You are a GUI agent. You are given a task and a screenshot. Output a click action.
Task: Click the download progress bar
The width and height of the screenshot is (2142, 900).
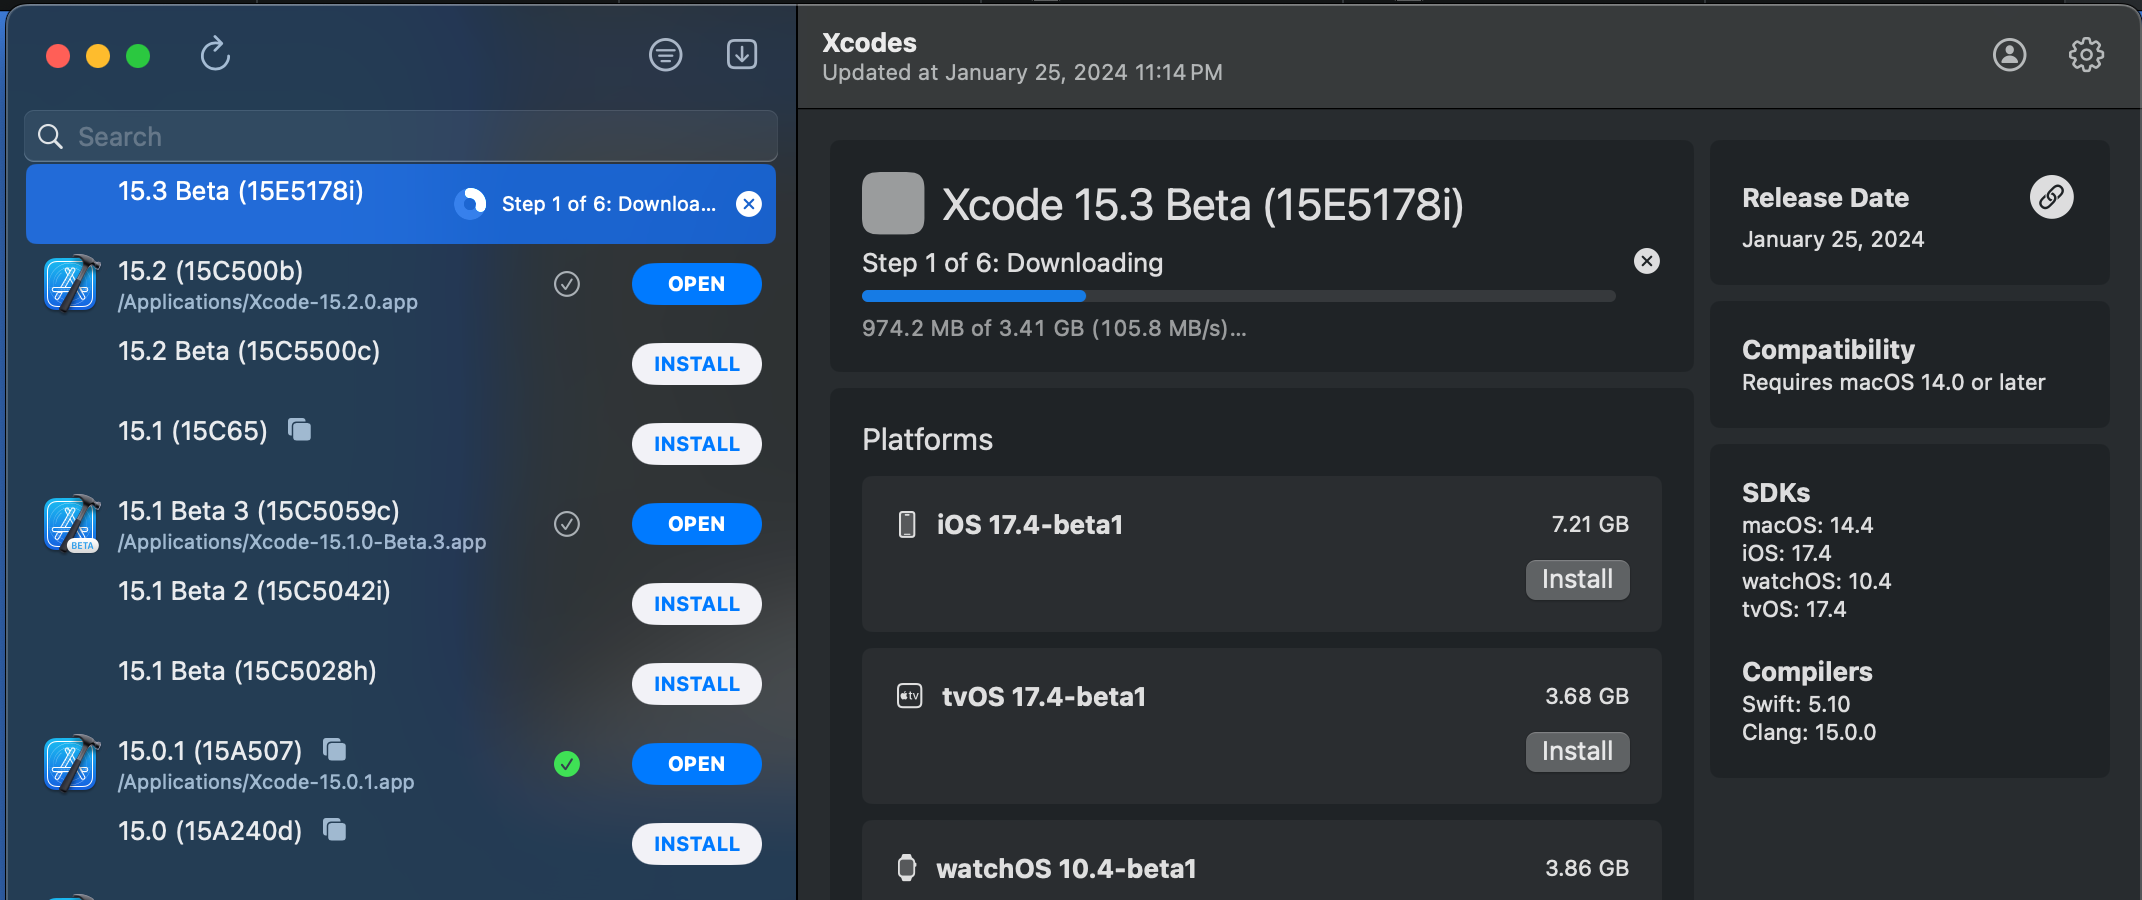[1238, 296]
